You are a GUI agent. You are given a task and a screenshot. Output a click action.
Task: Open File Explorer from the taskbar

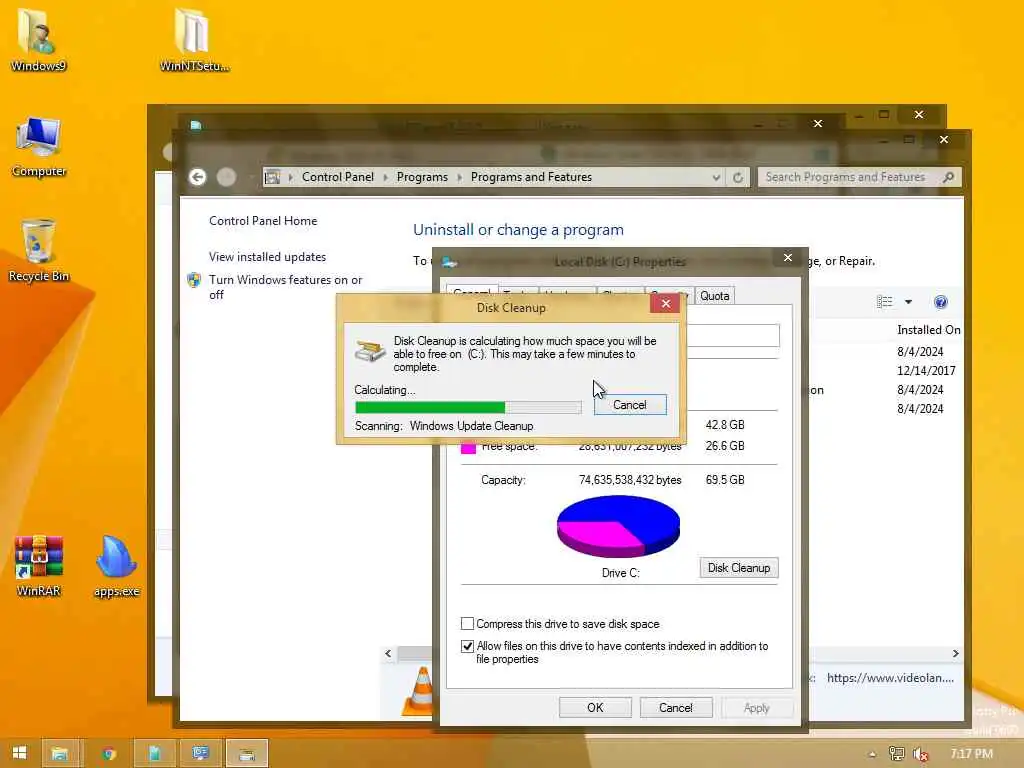[60, 753]
